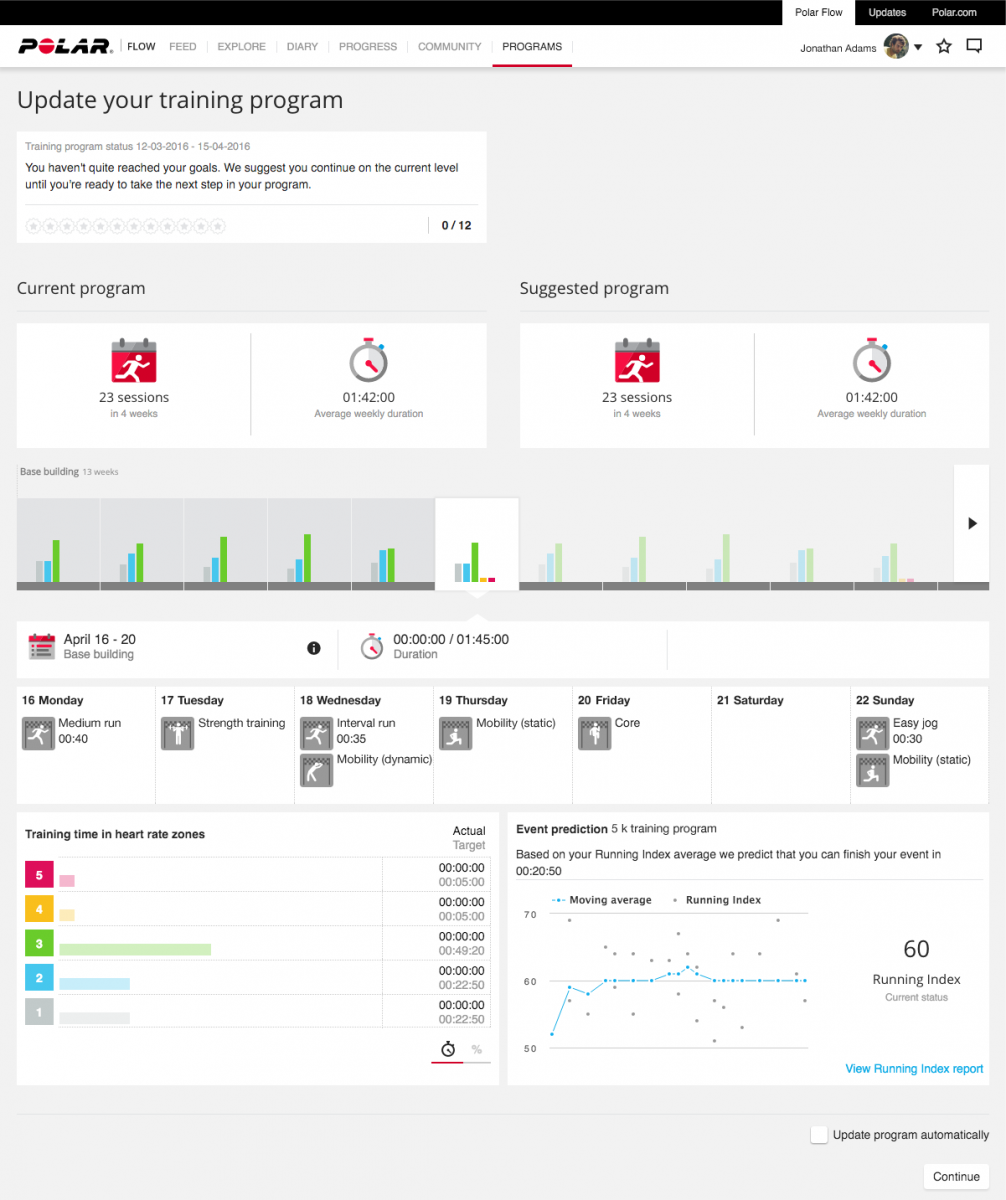Click the info icon beside April 16 - 20

coord(314,648)
